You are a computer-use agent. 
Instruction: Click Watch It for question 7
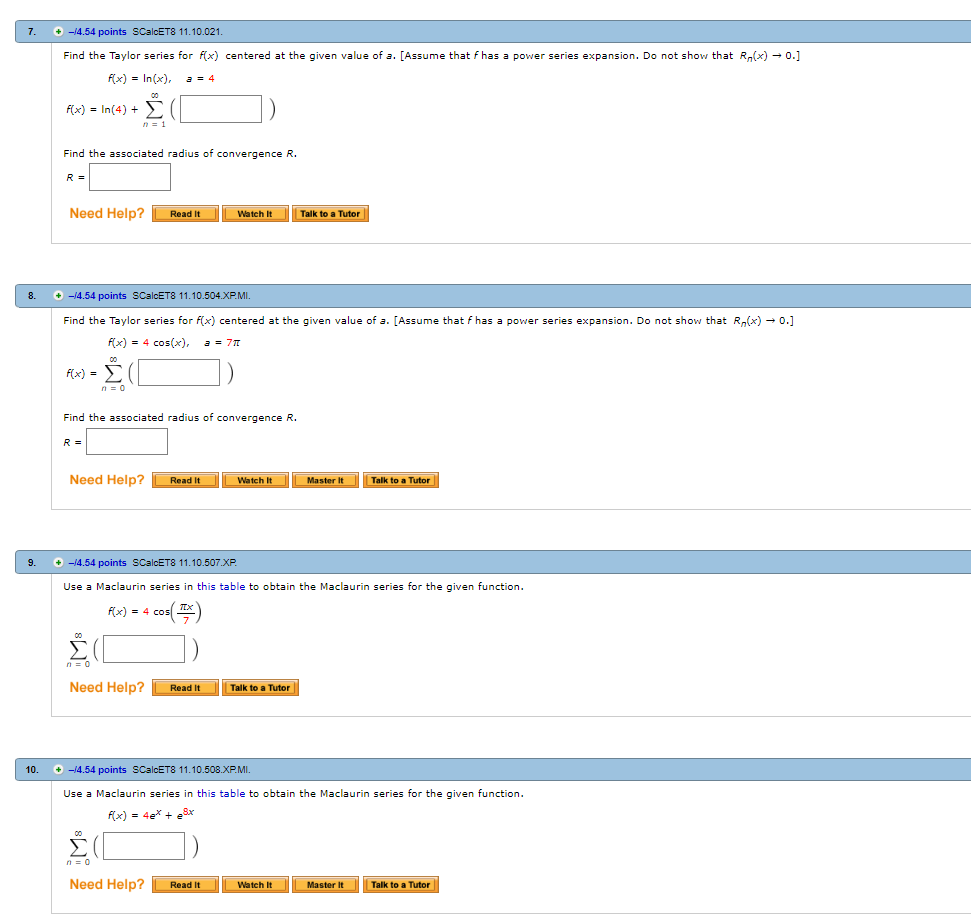point(255,213)
